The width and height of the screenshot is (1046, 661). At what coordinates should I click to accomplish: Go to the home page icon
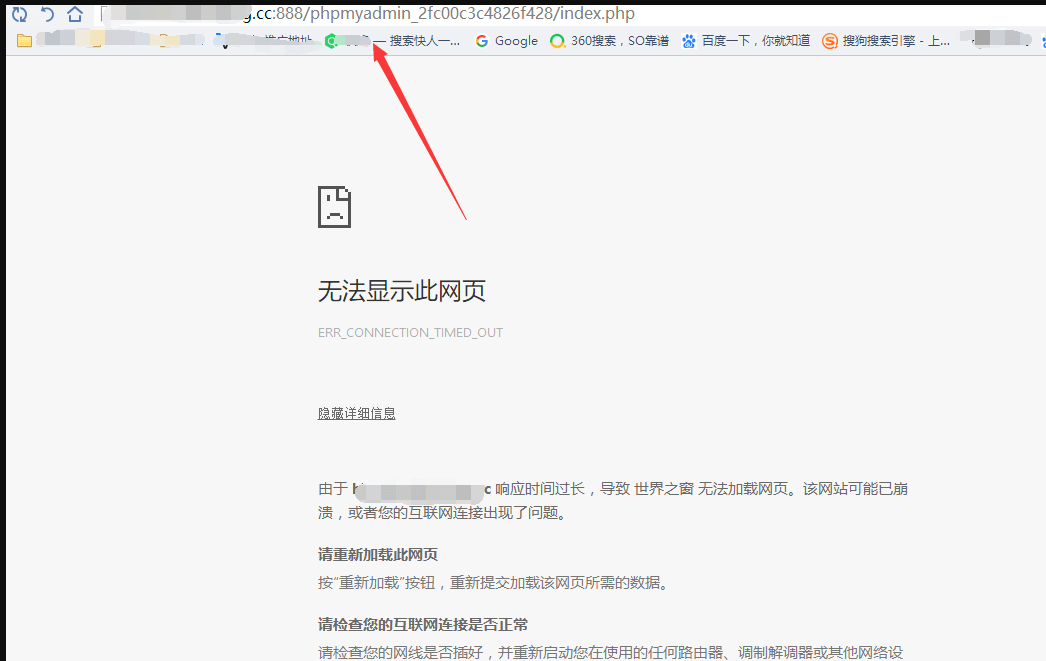75,14
